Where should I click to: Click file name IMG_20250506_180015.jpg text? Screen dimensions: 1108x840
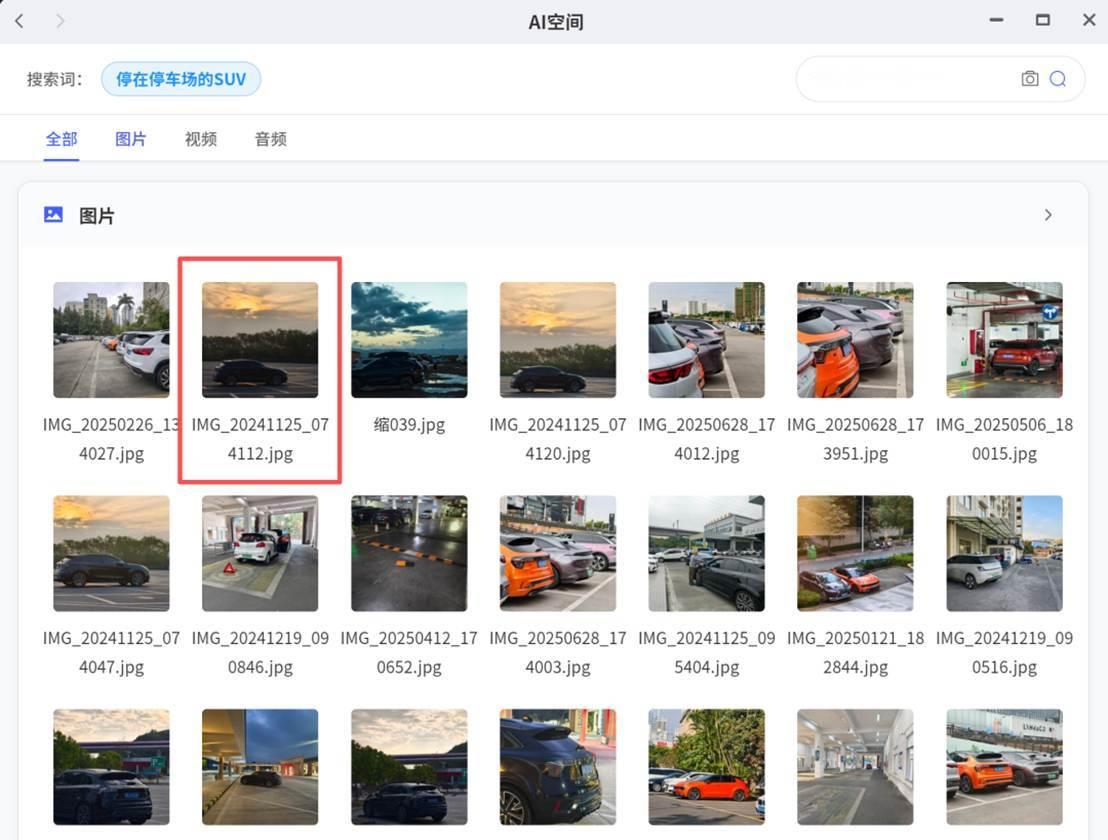[1004, 439]
